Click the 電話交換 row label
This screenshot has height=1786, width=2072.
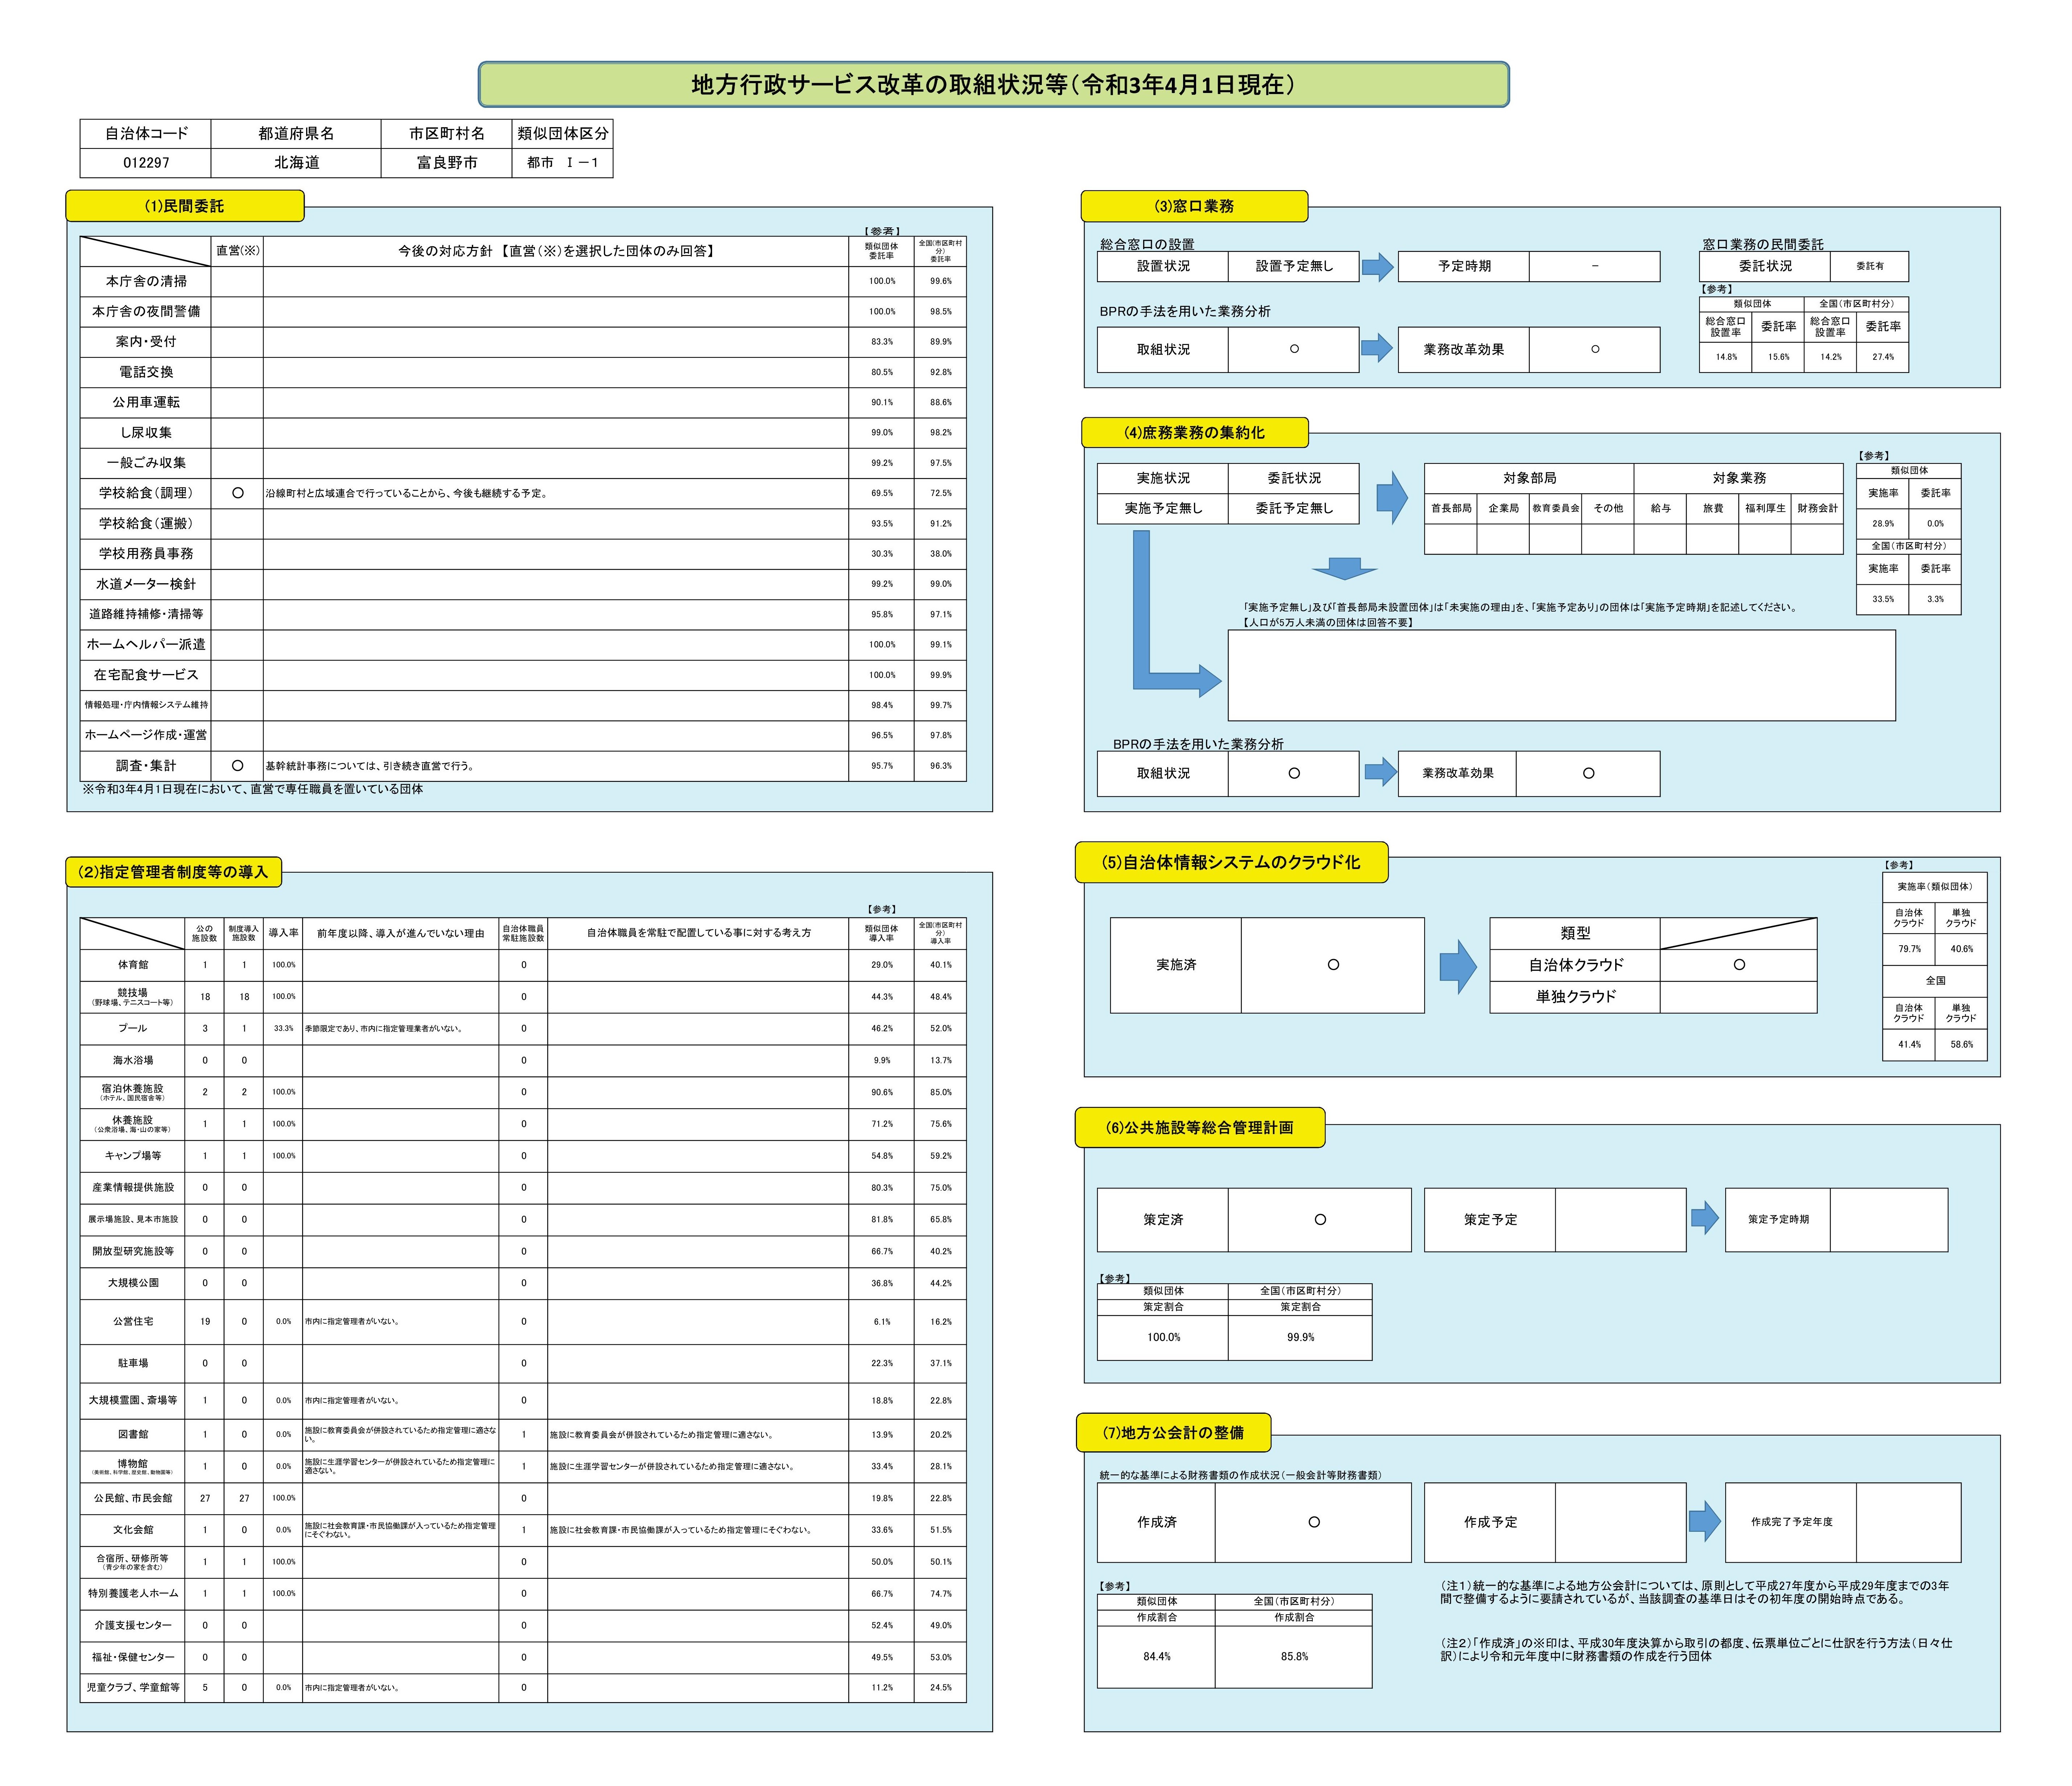click(146, 372)
